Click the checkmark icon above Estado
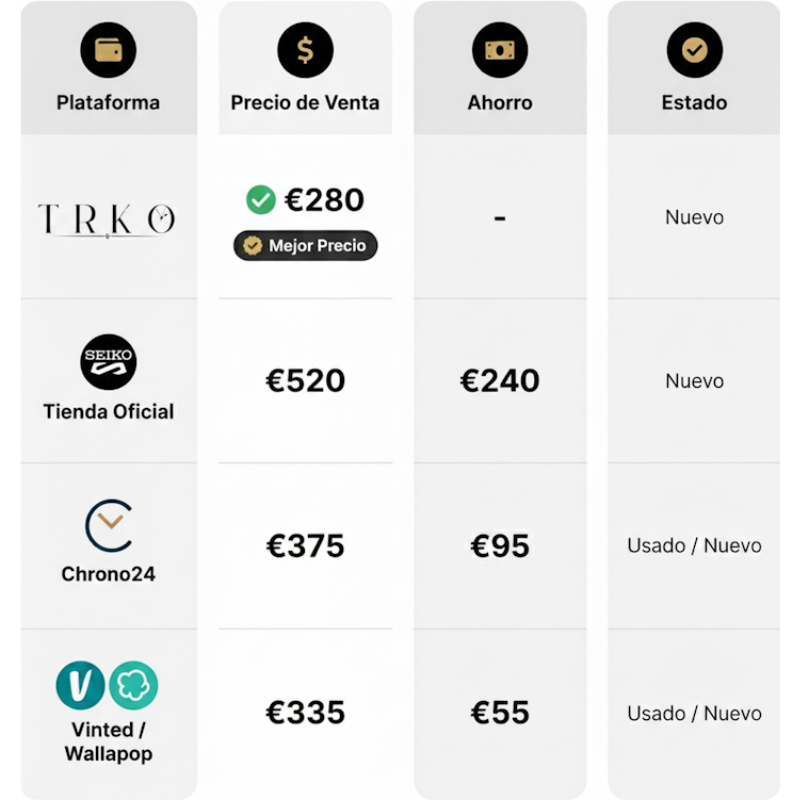 [x=694, y=50]
